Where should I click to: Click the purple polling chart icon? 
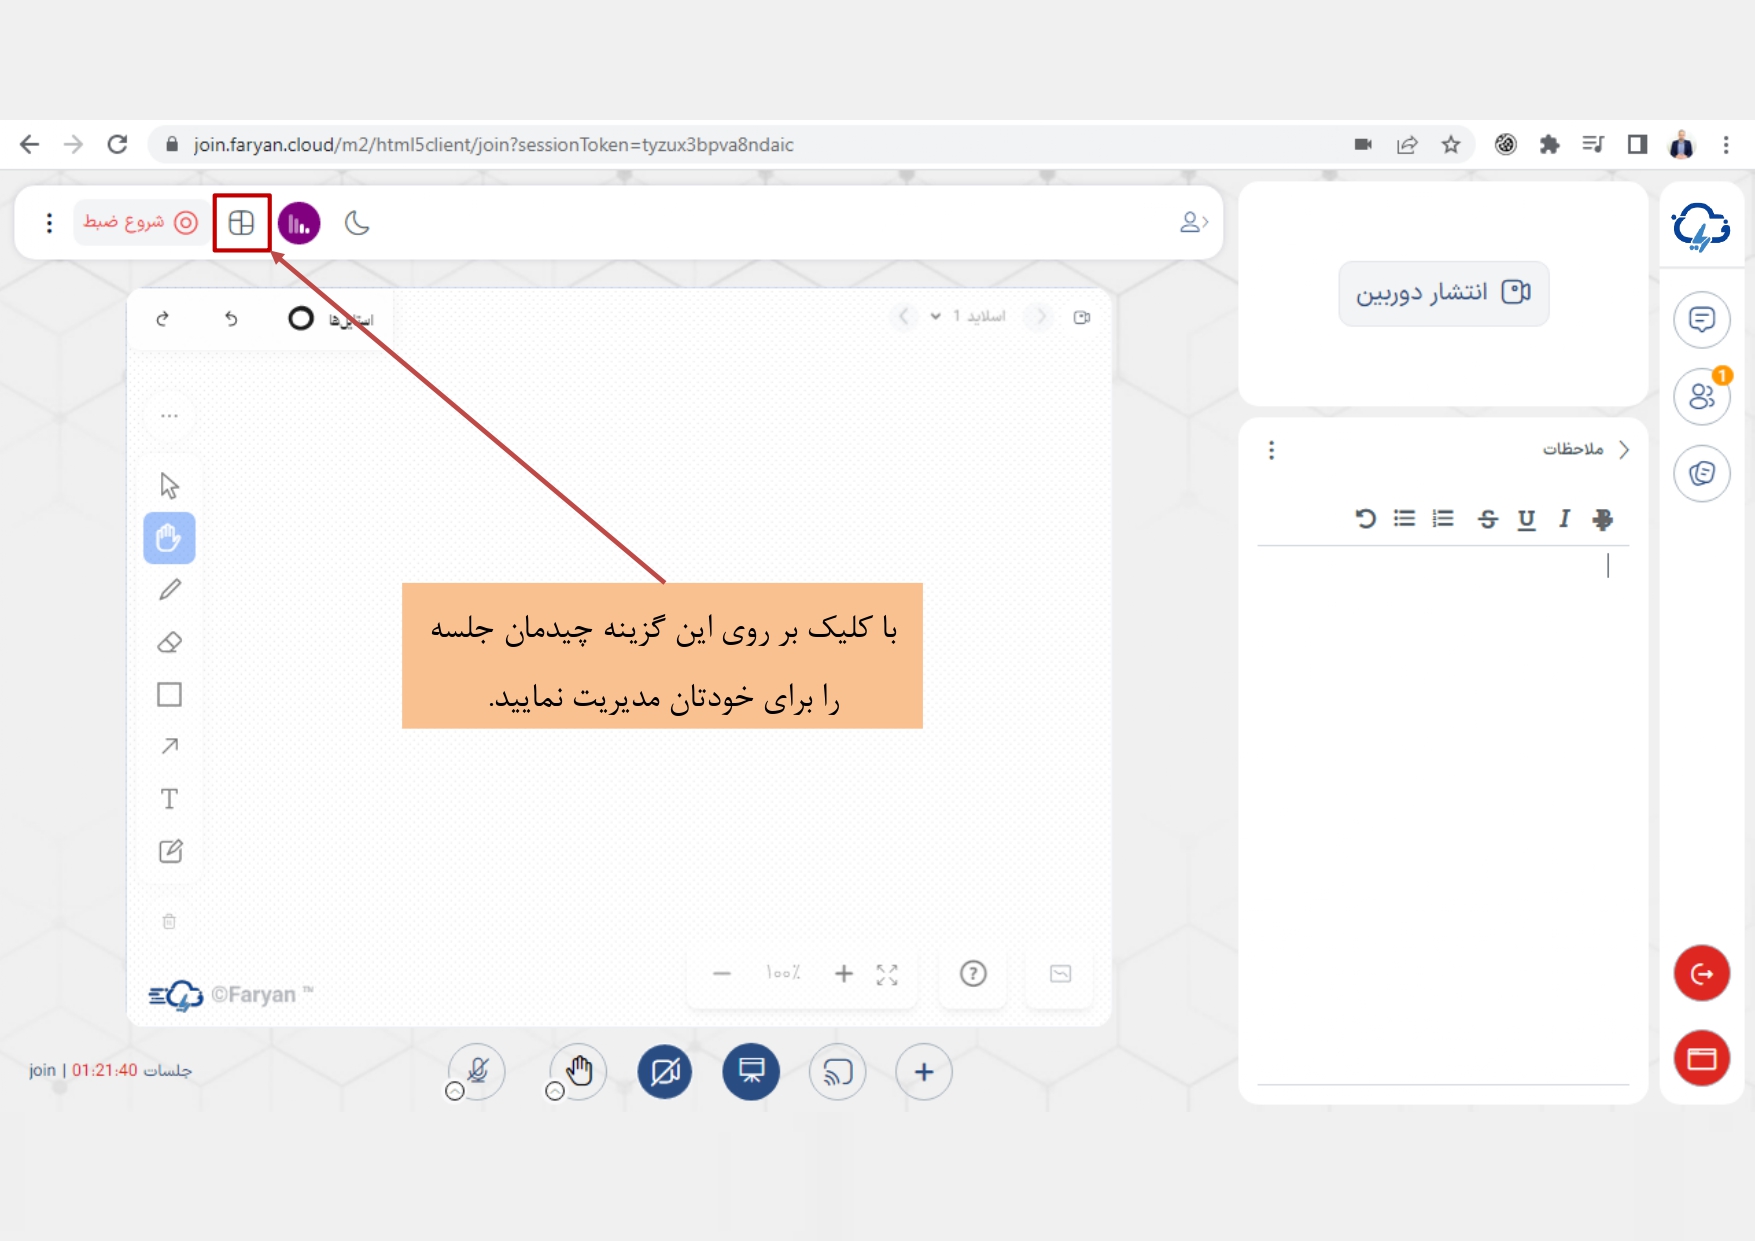(299, 223)
